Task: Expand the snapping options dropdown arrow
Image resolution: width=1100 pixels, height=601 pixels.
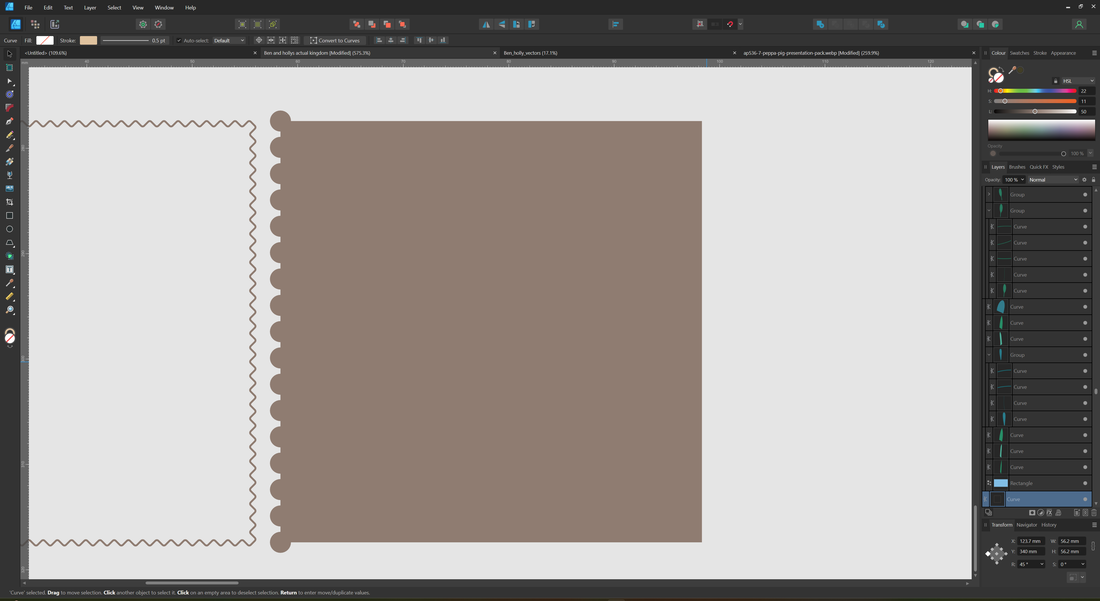Action: click(740, 24)
